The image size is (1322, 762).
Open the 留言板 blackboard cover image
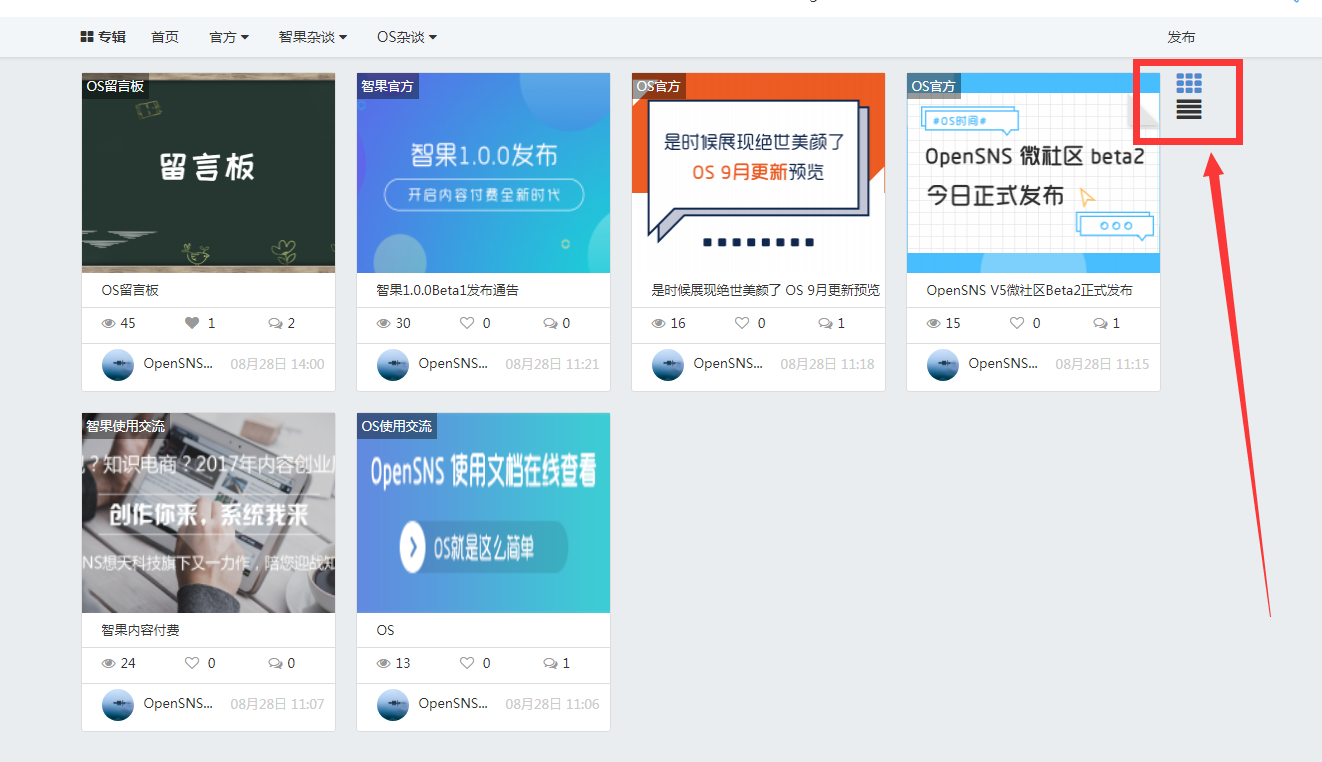coord(208,173)
